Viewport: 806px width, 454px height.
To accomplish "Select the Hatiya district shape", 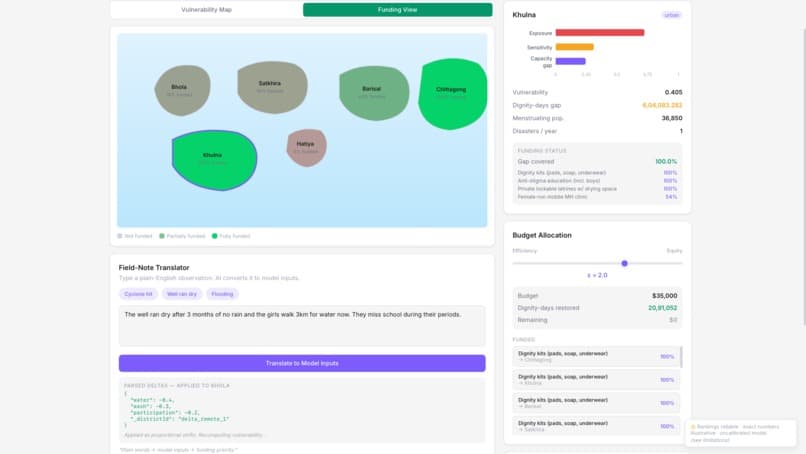I will [x=306, y=148].
